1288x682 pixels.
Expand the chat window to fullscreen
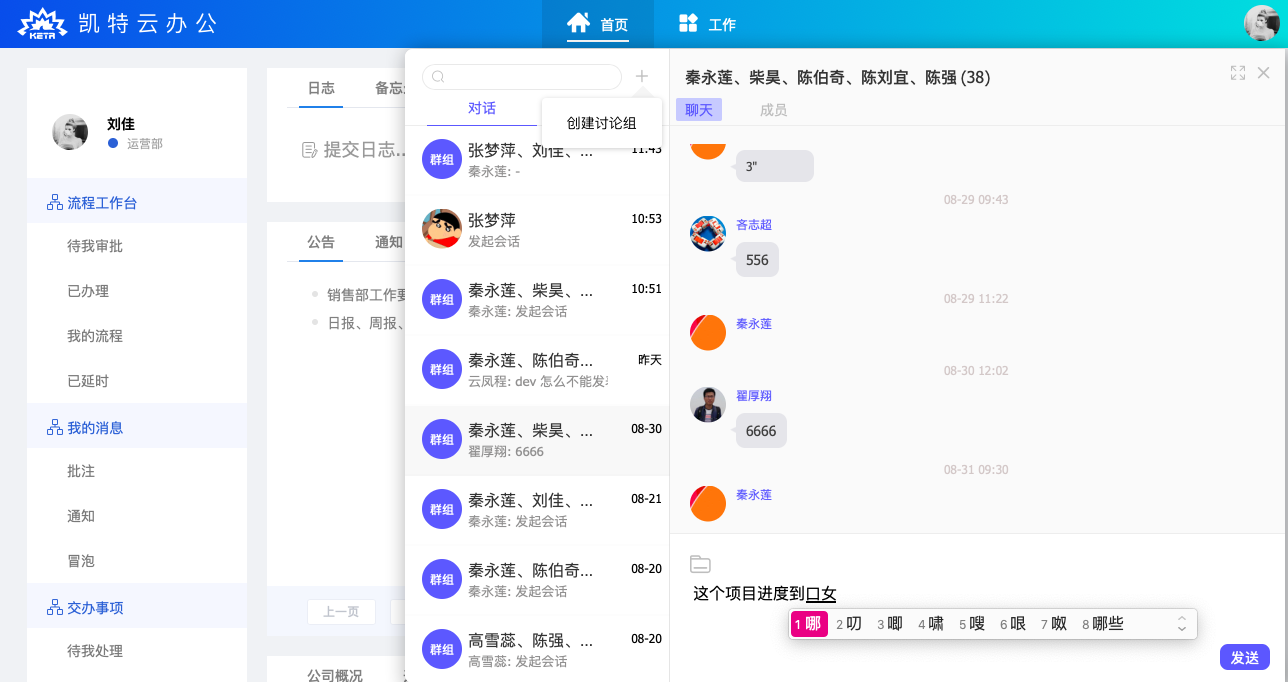(1238, 73)
